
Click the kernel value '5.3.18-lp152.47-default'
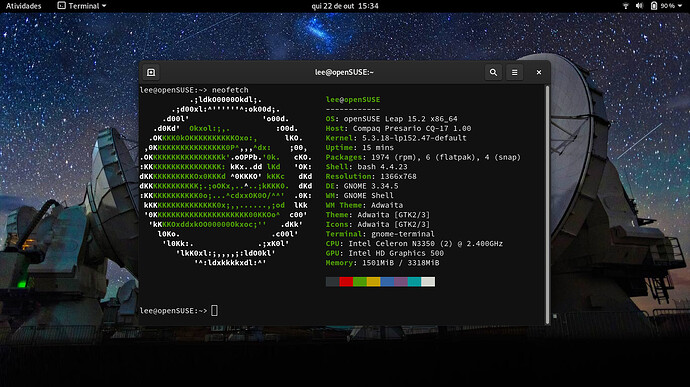pyautogui.click(x=414, y=138)
